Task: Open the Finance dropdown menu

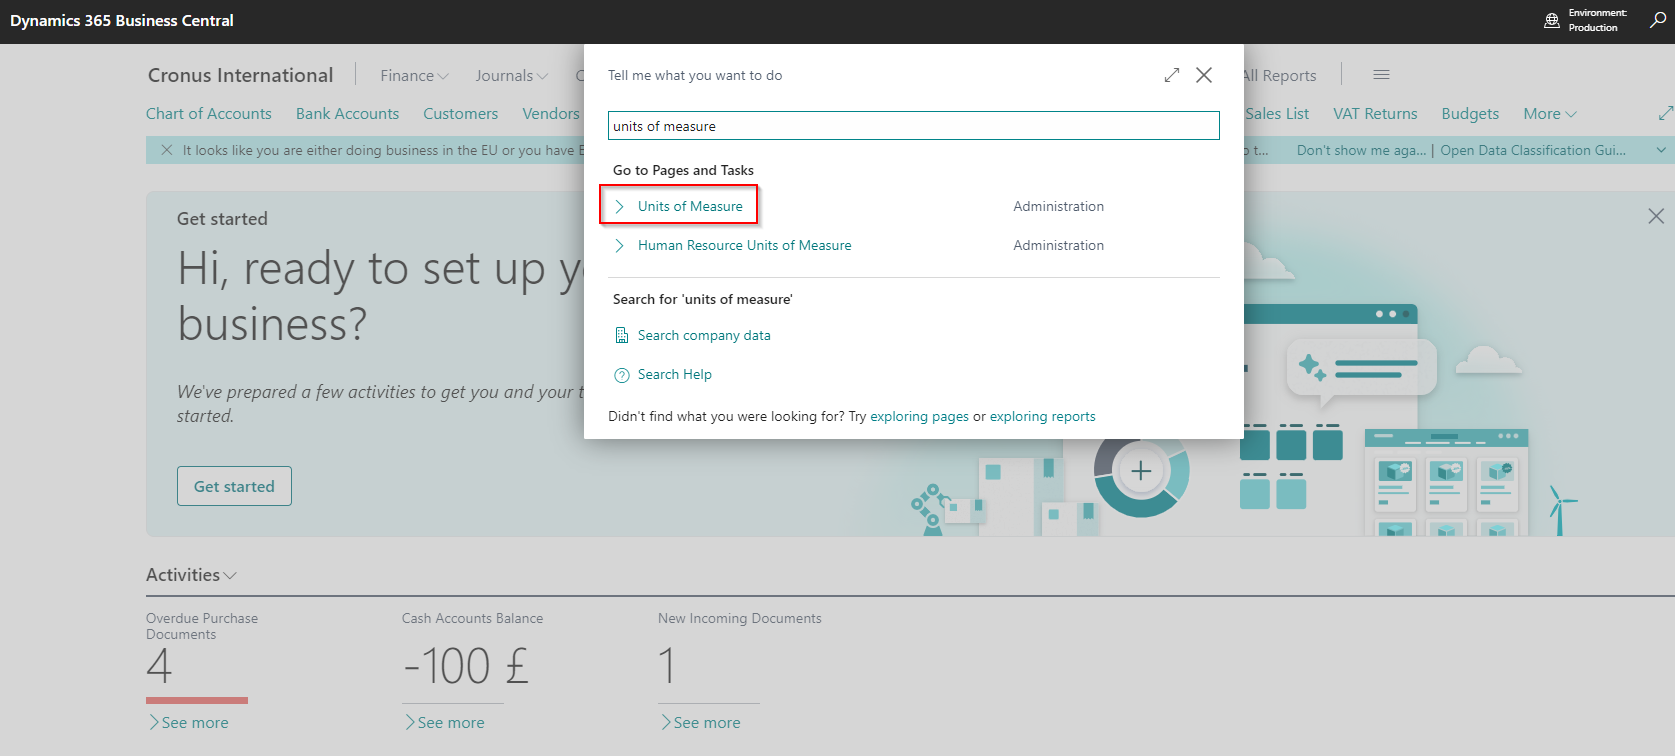Action: (x=414, y=76)
